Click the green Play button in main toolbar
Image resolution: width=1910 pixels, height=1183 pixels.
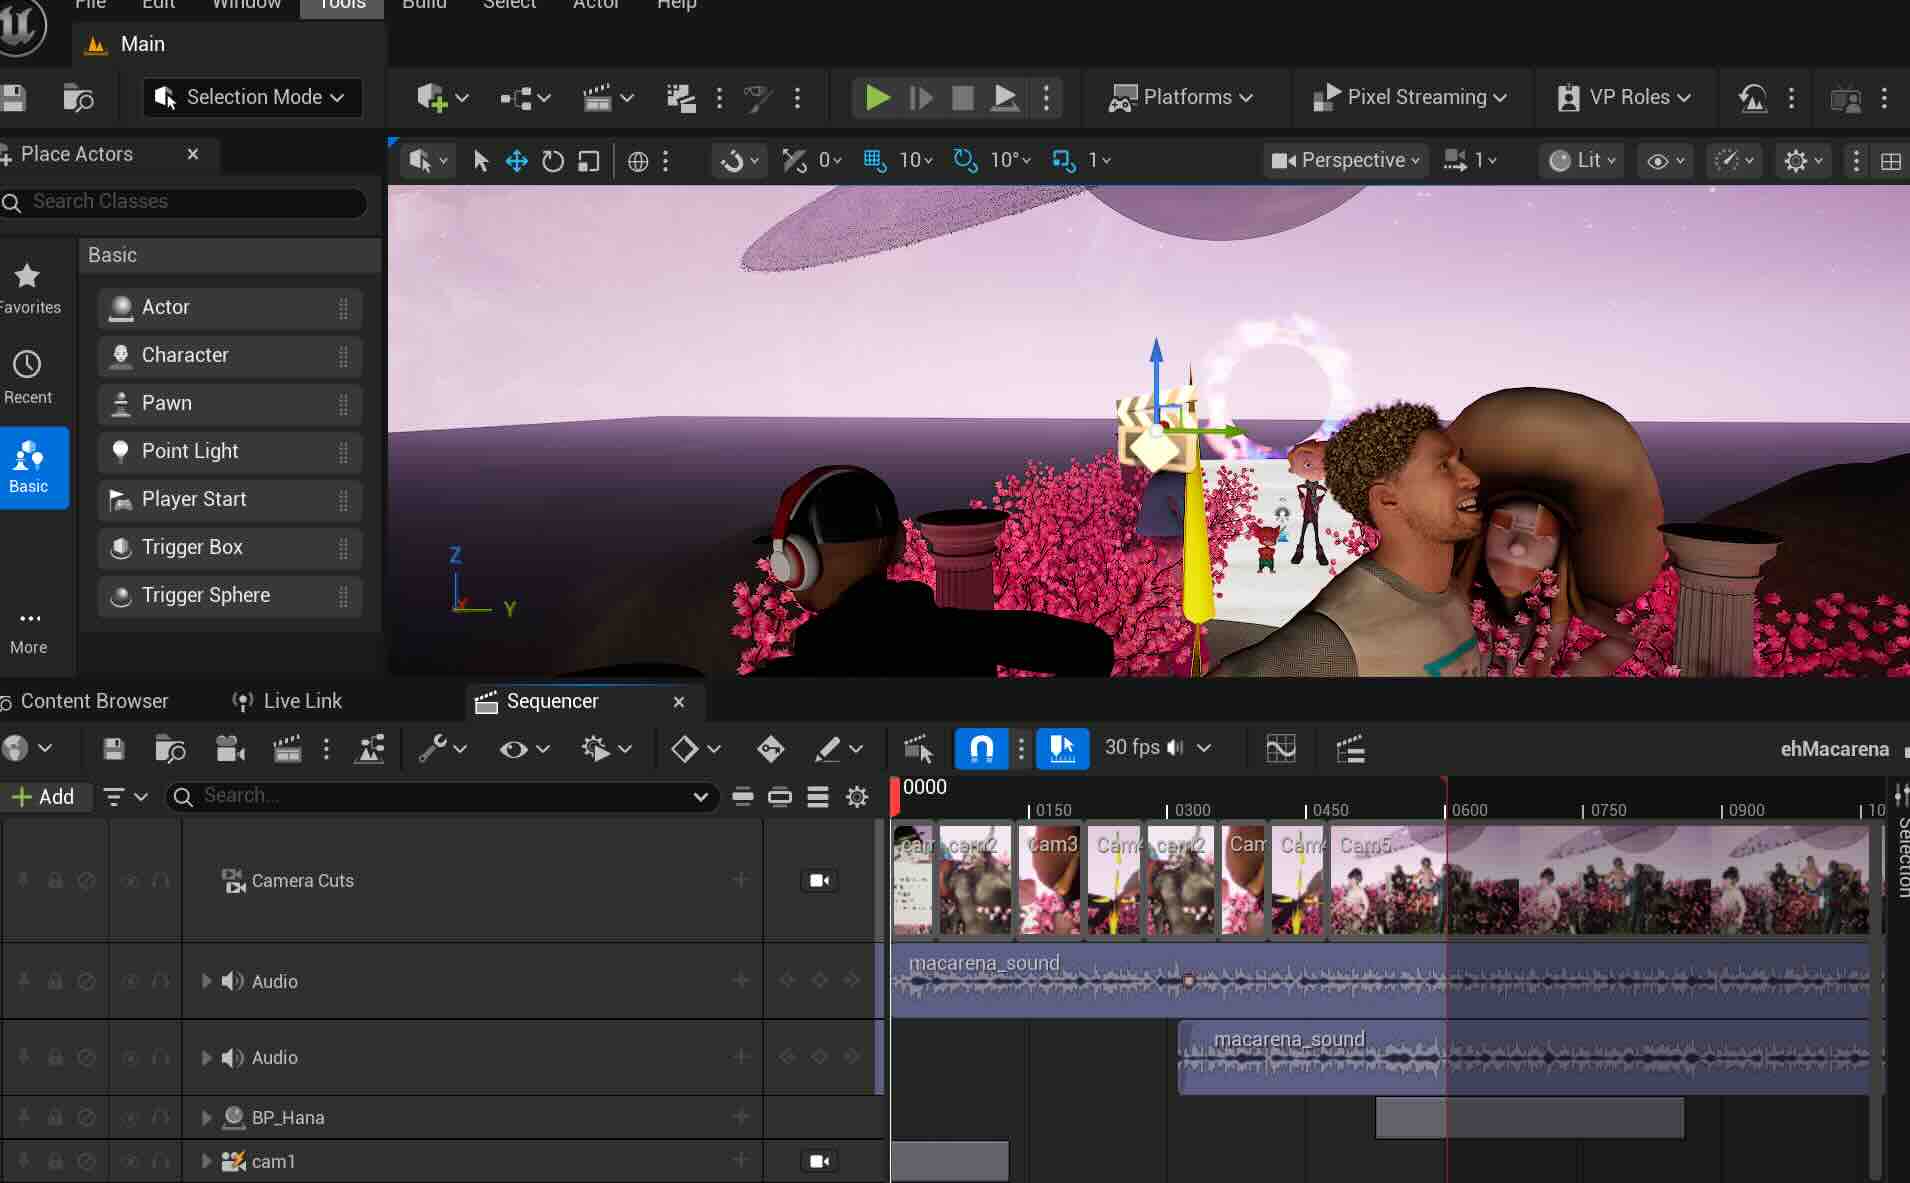click(x=877, y=97)
